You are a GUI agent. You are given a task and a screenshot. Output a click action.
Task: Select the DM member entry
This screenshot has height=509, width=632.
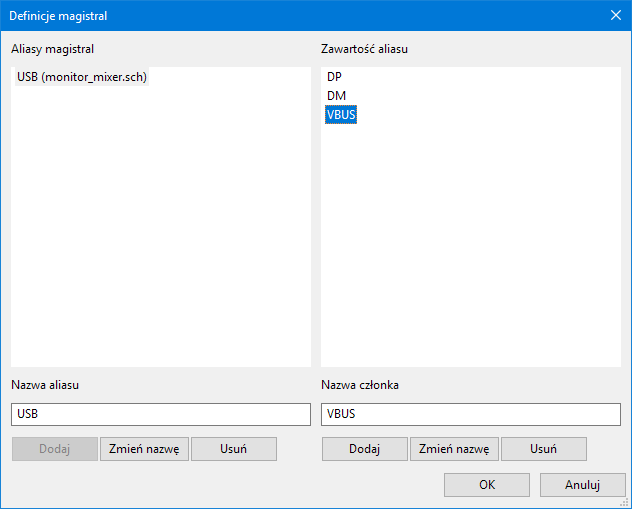[336, 96]
